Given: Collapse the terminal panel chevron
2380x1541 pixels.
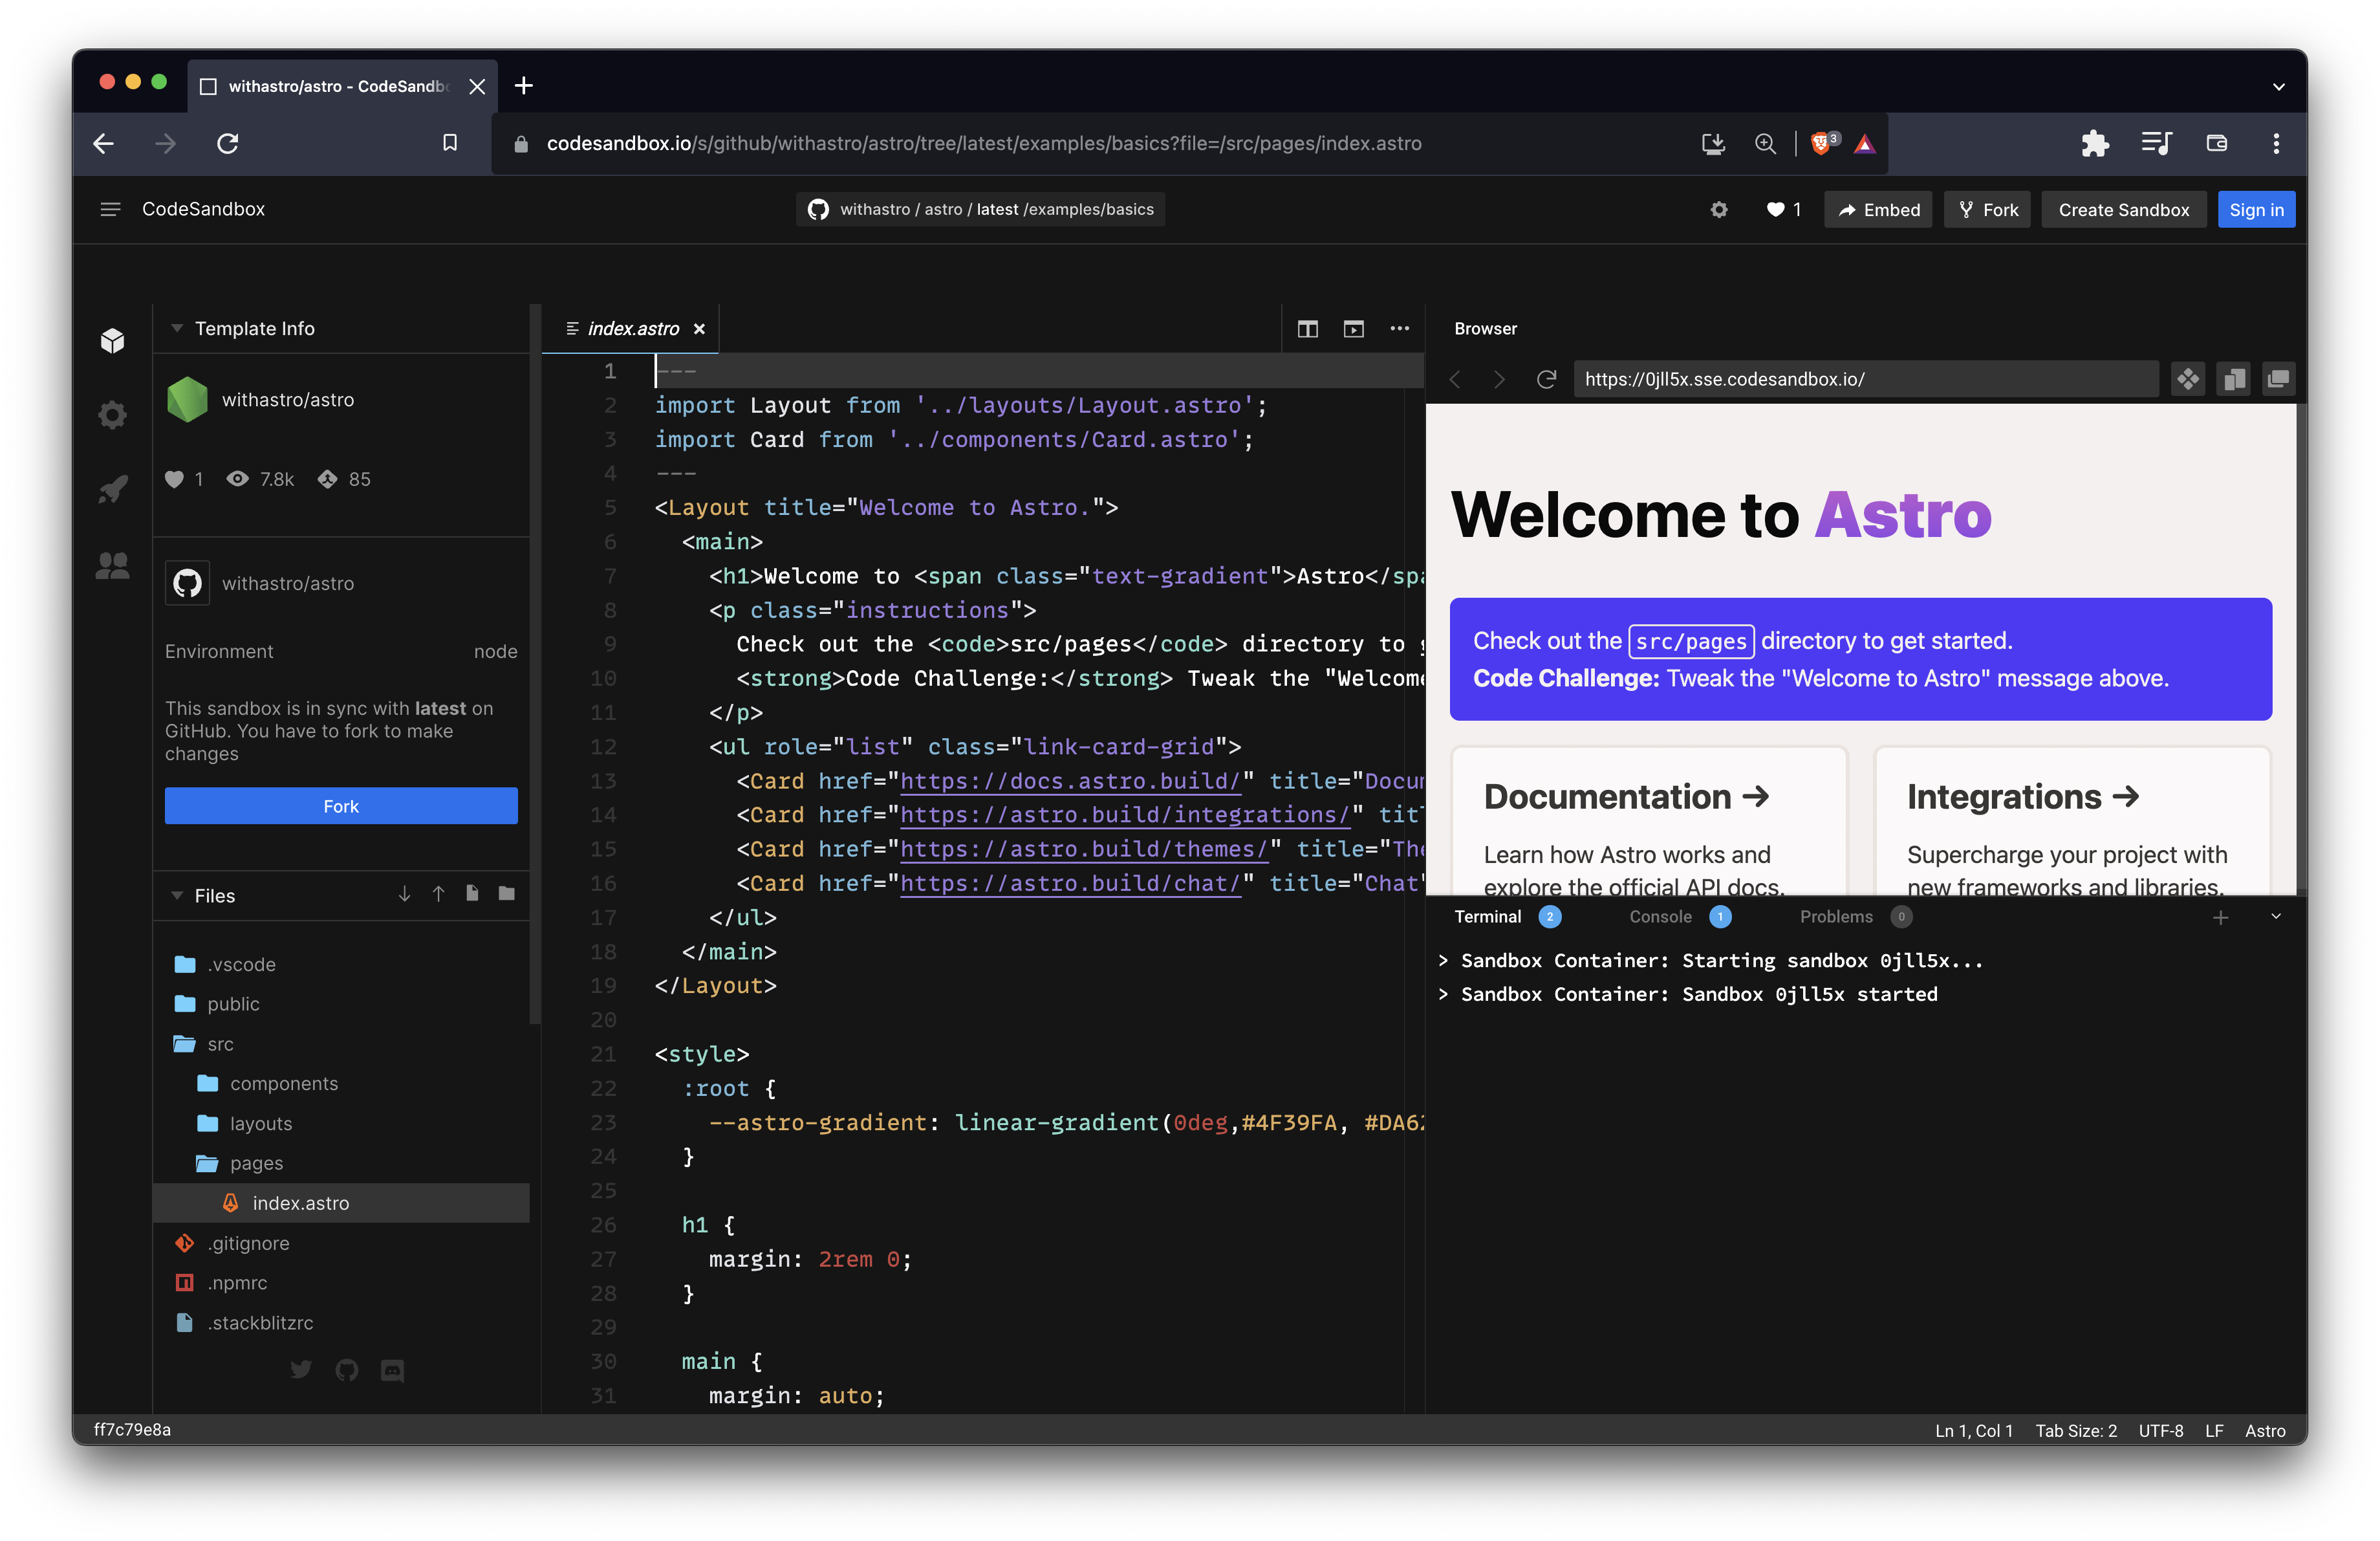Looking at the screenshot, I should (x=2276, y=917).
